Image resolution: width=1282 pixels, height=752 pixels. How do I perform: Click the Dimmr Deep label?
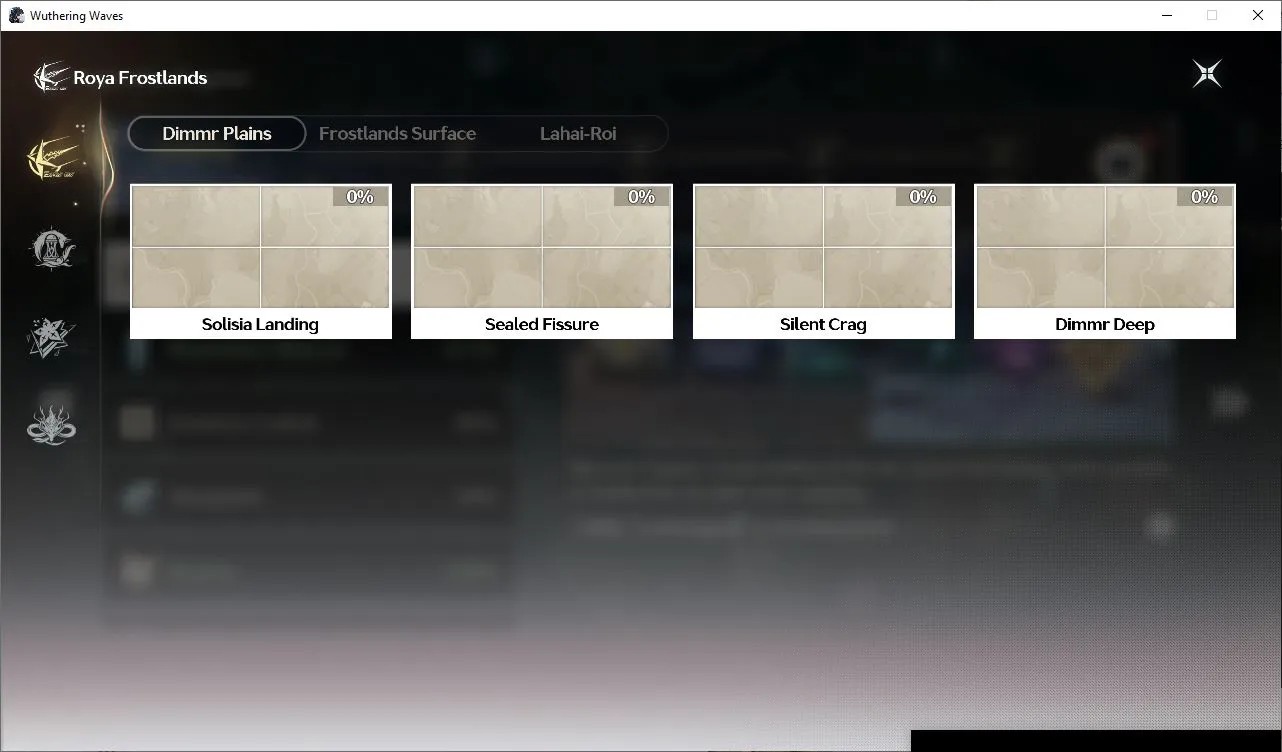[1105, 324]
